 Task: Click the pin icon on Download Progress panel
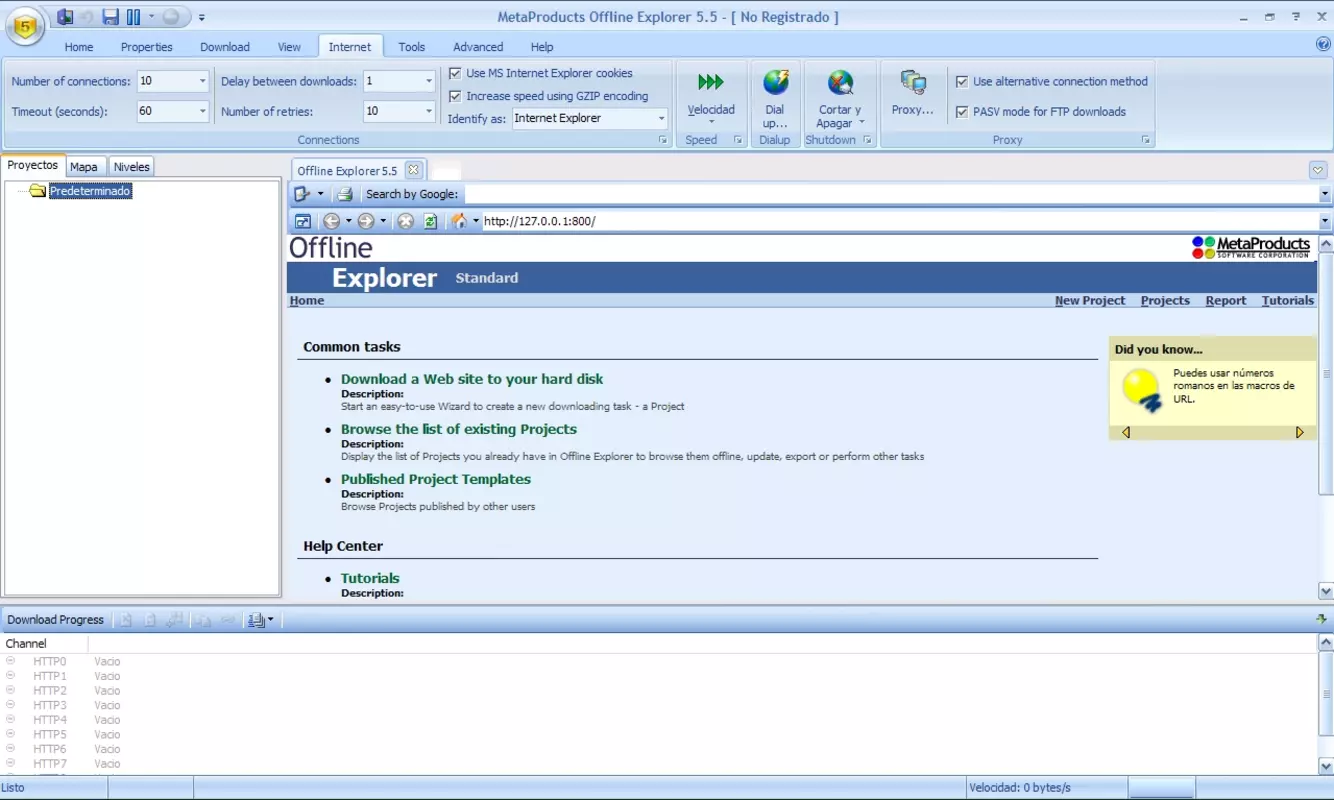[x=1321, y=619]
